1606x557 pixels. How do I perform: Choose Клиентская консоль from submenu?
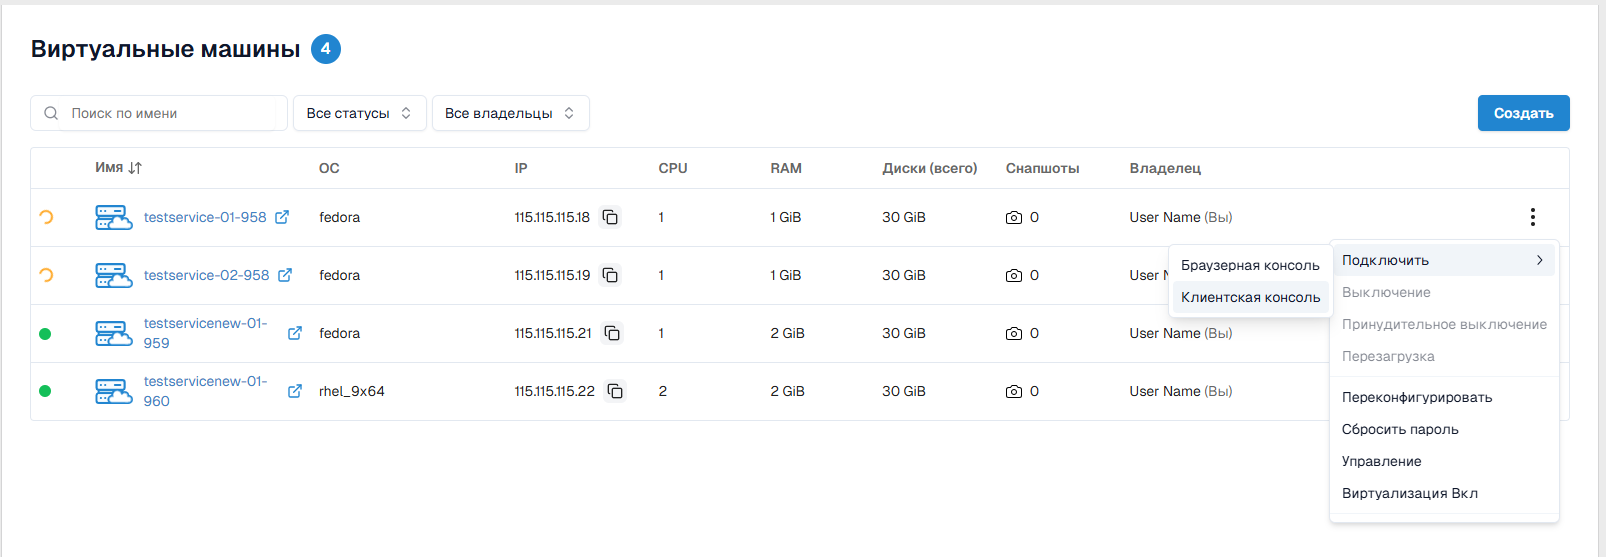1250,297
